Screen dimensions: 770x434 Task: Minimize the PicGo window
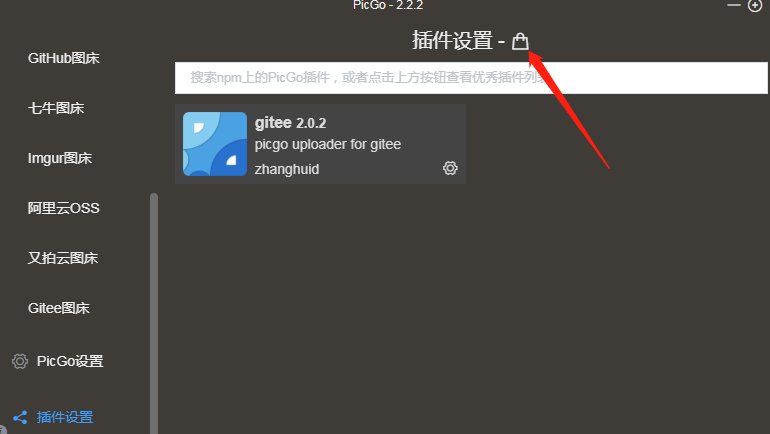734,5
